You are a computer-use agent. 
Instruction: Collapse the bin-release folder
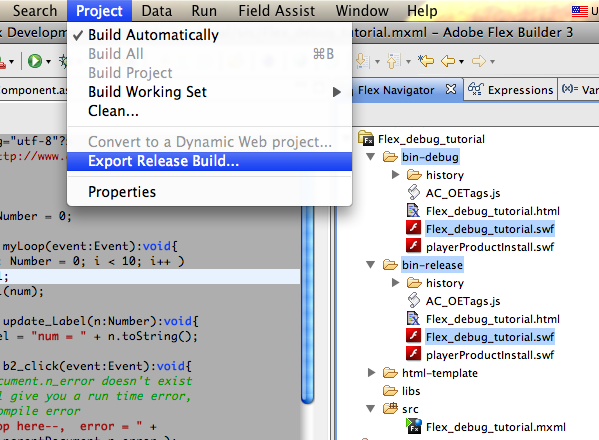coord(370,265)
